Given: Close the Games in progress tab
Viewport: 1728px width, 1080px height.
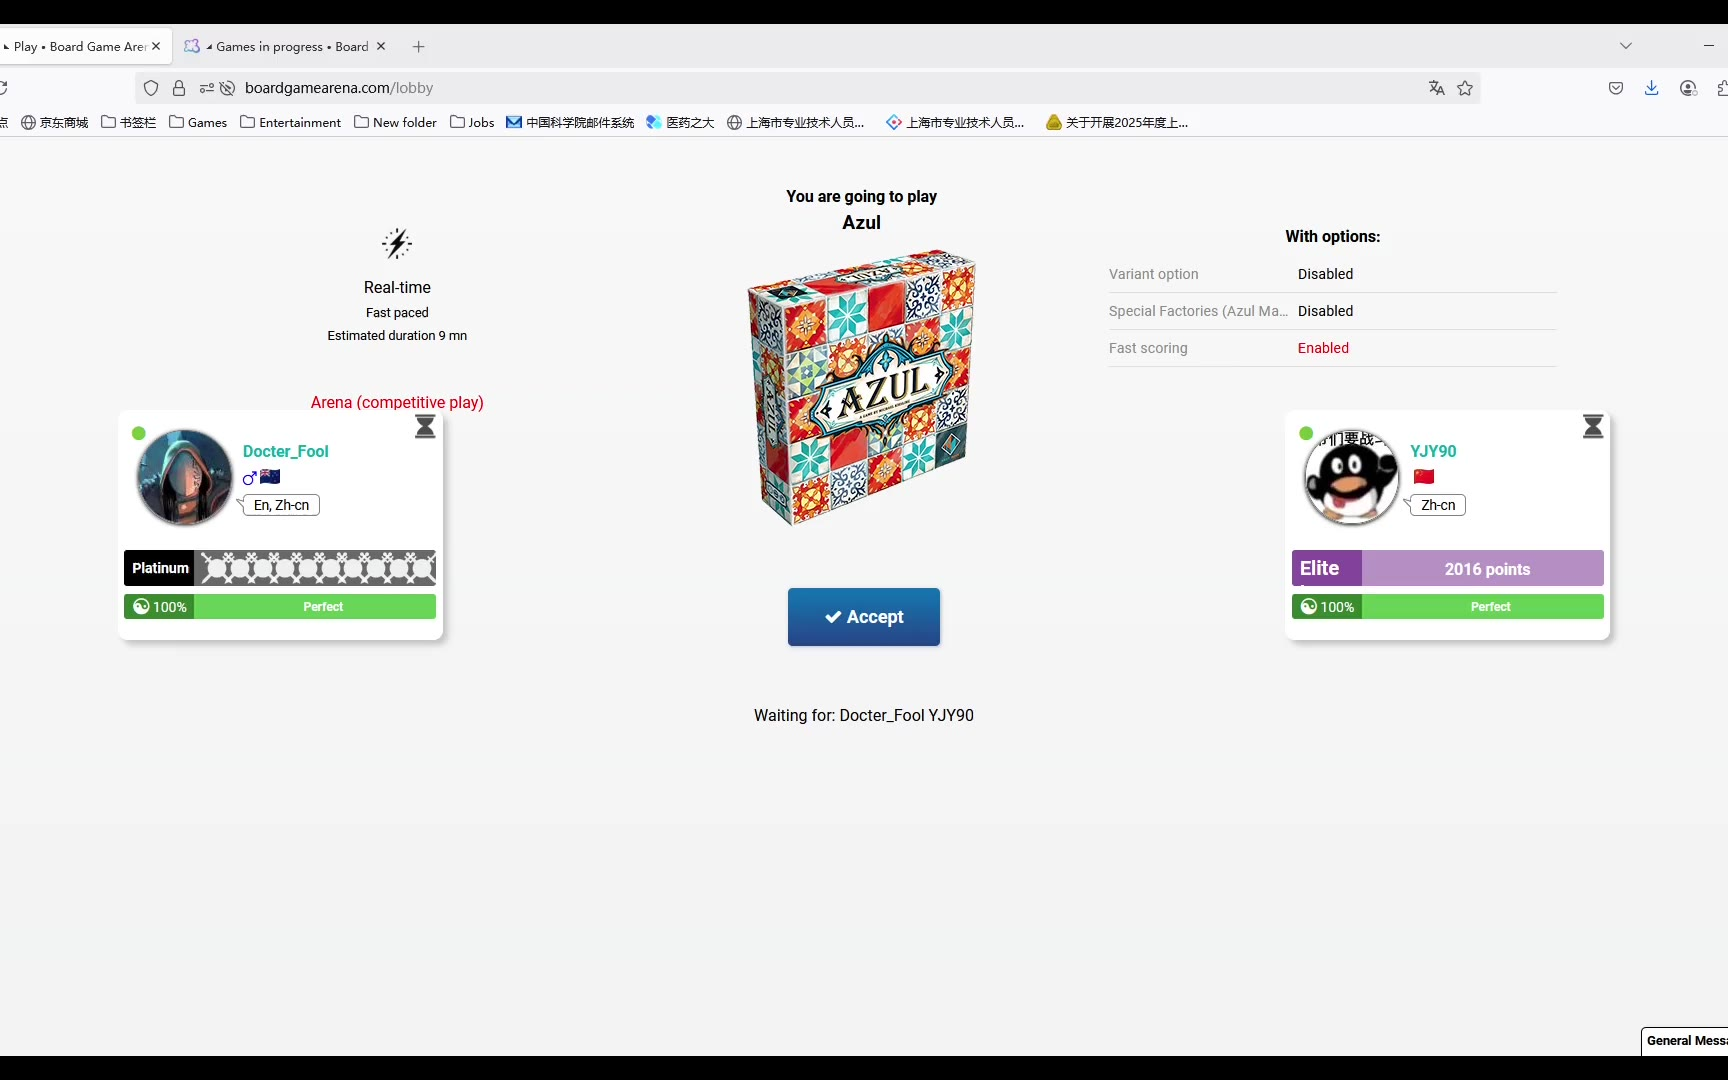Looking at the screenshot, I should [x=381, y=46].
